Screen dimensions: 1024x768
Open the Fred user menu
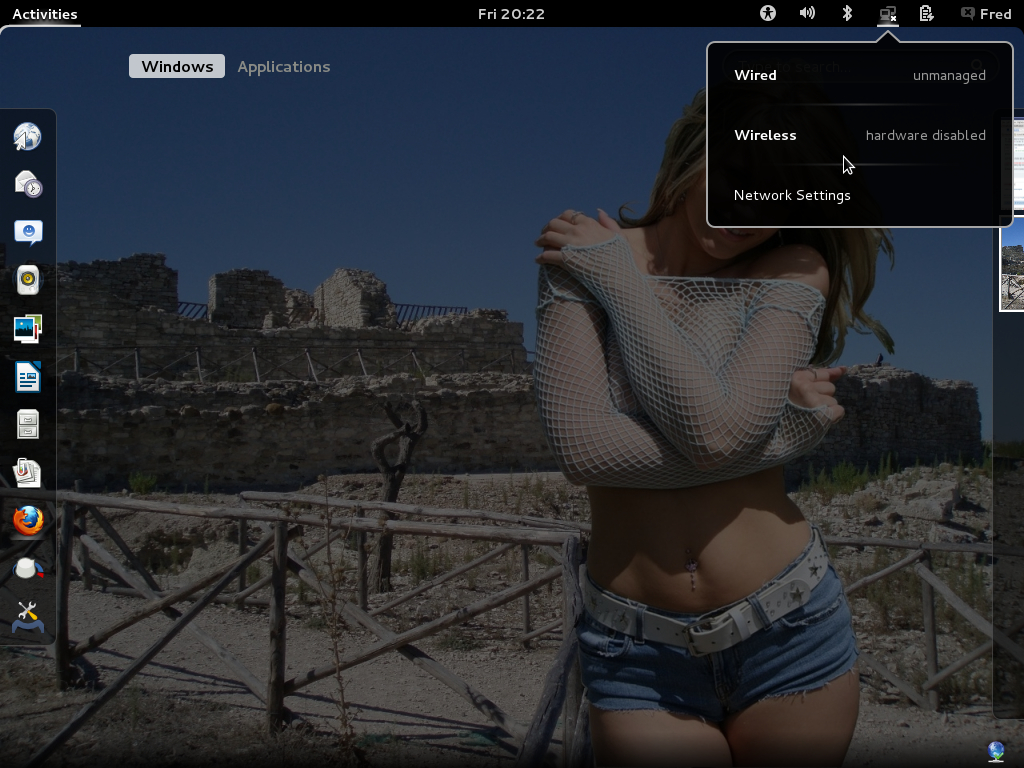coord(986,14)
